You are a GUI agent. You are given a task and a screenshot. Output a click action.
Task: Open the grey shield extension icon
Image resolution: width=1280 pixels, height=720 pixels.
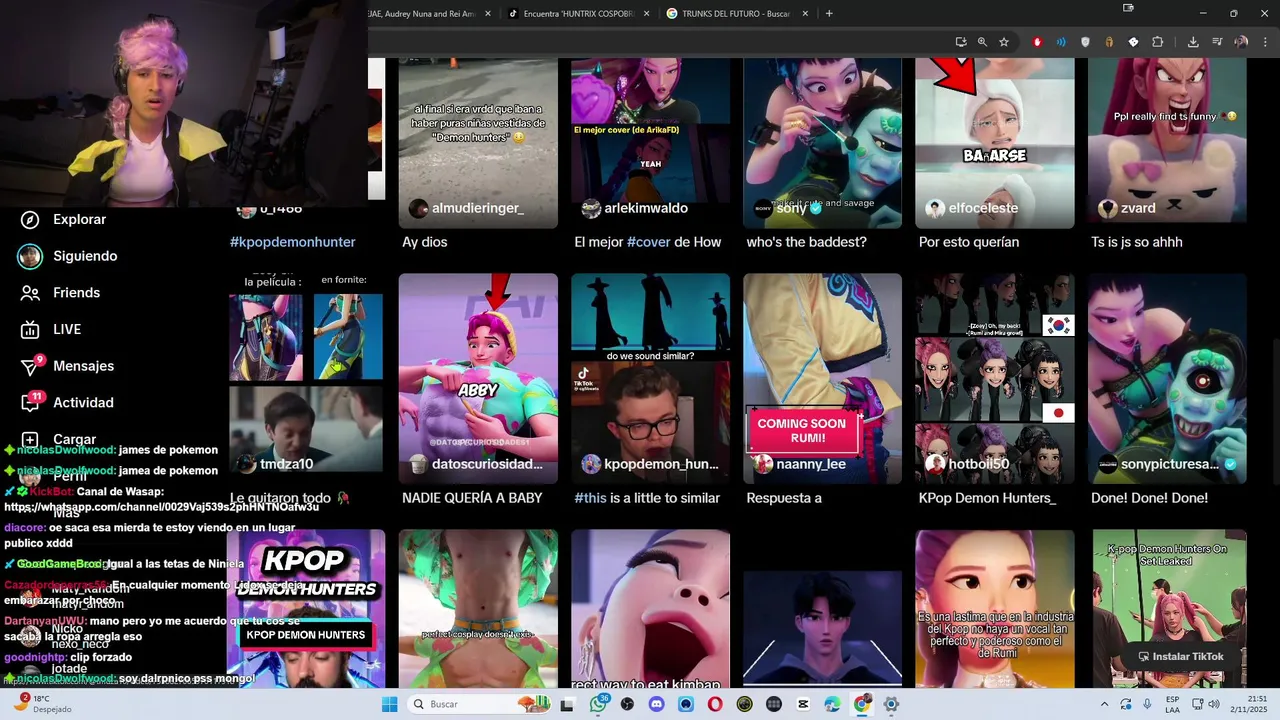tap(1085, 42)
